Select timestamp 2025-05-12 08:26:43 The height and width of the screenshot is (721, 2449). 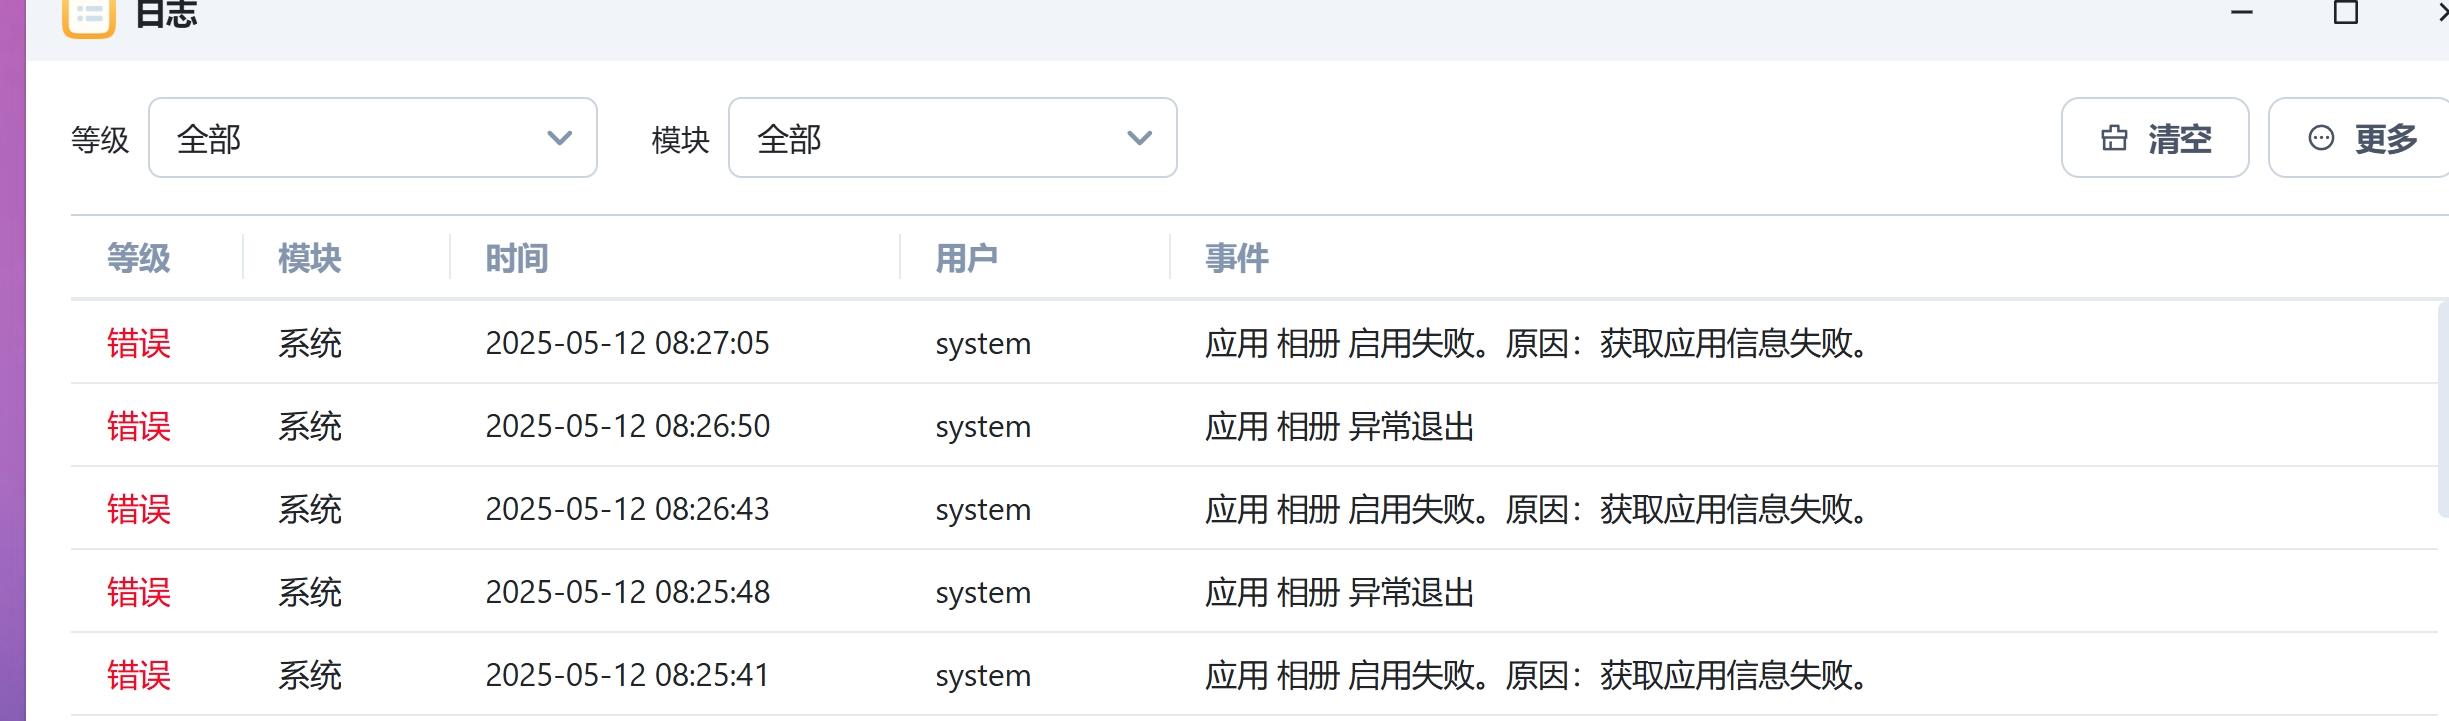click(628, 509)
